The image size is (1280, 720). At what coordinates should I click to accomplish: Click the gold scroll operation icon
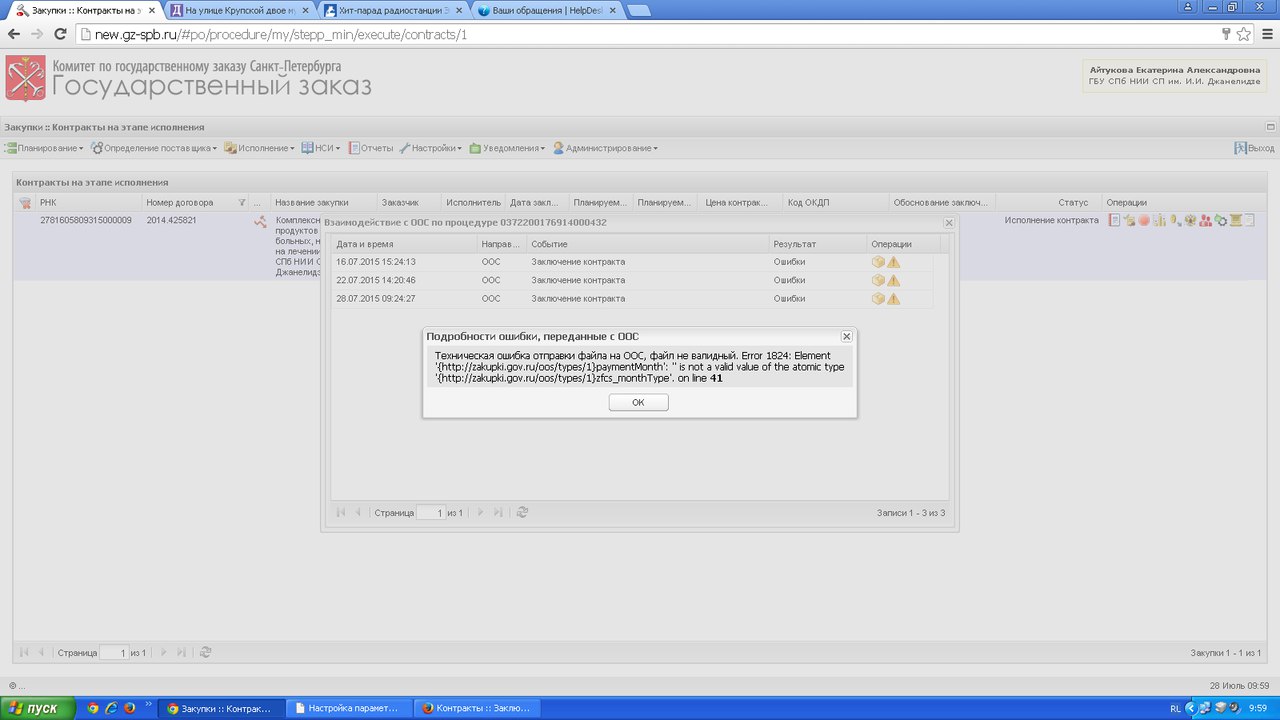click(x=1236, y=220)
